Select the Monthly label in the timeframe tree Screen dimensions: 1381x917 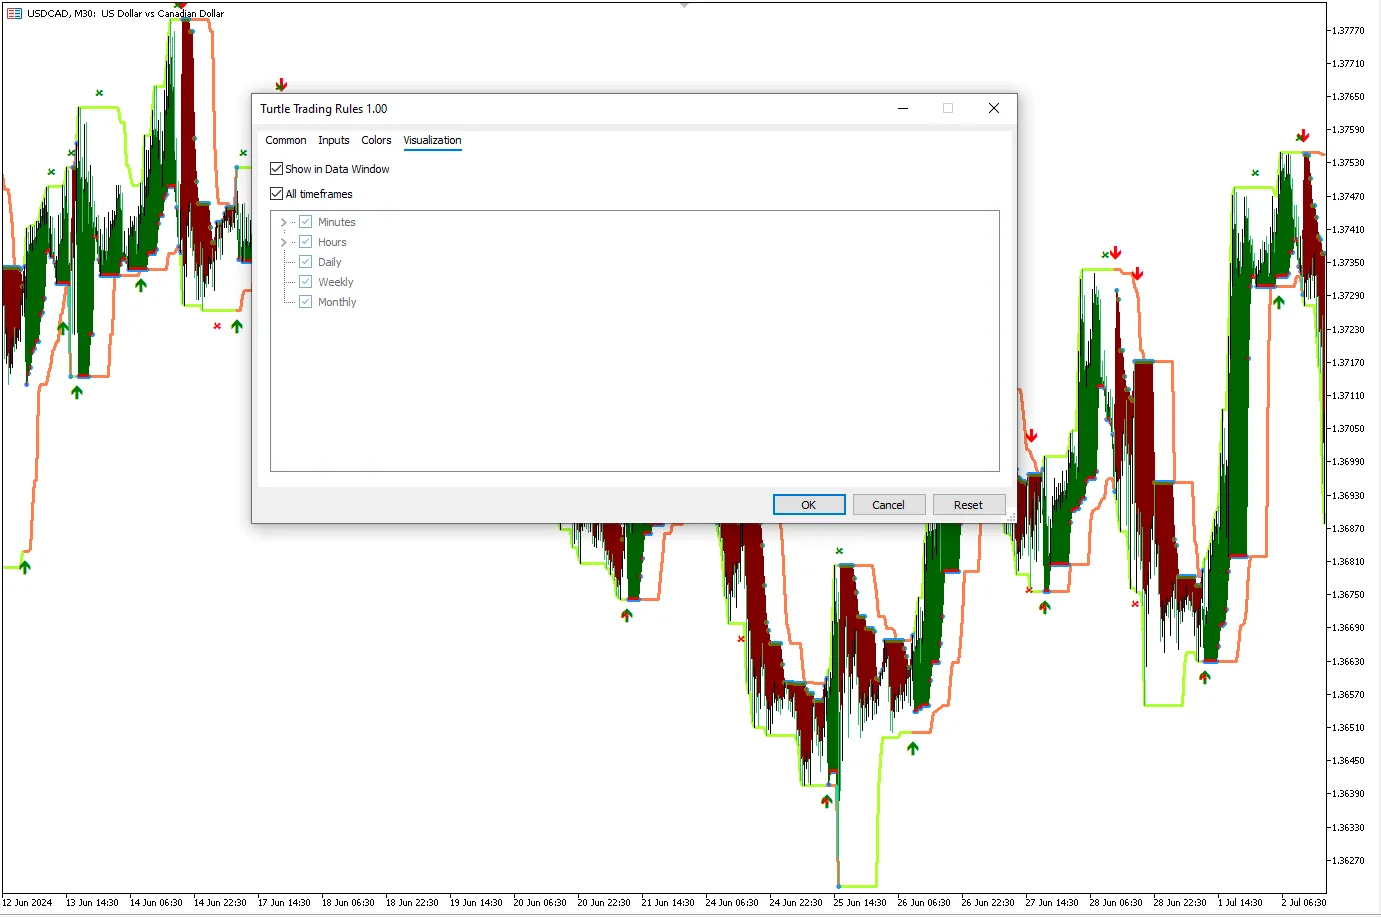pos(337,302)
